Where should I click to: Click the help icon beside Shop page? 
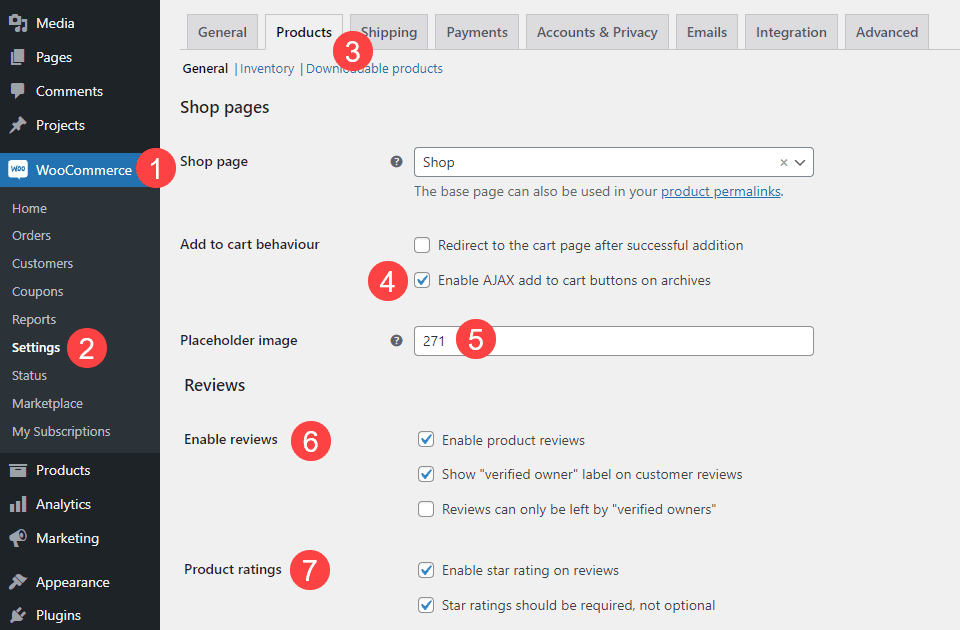(396, 161)
